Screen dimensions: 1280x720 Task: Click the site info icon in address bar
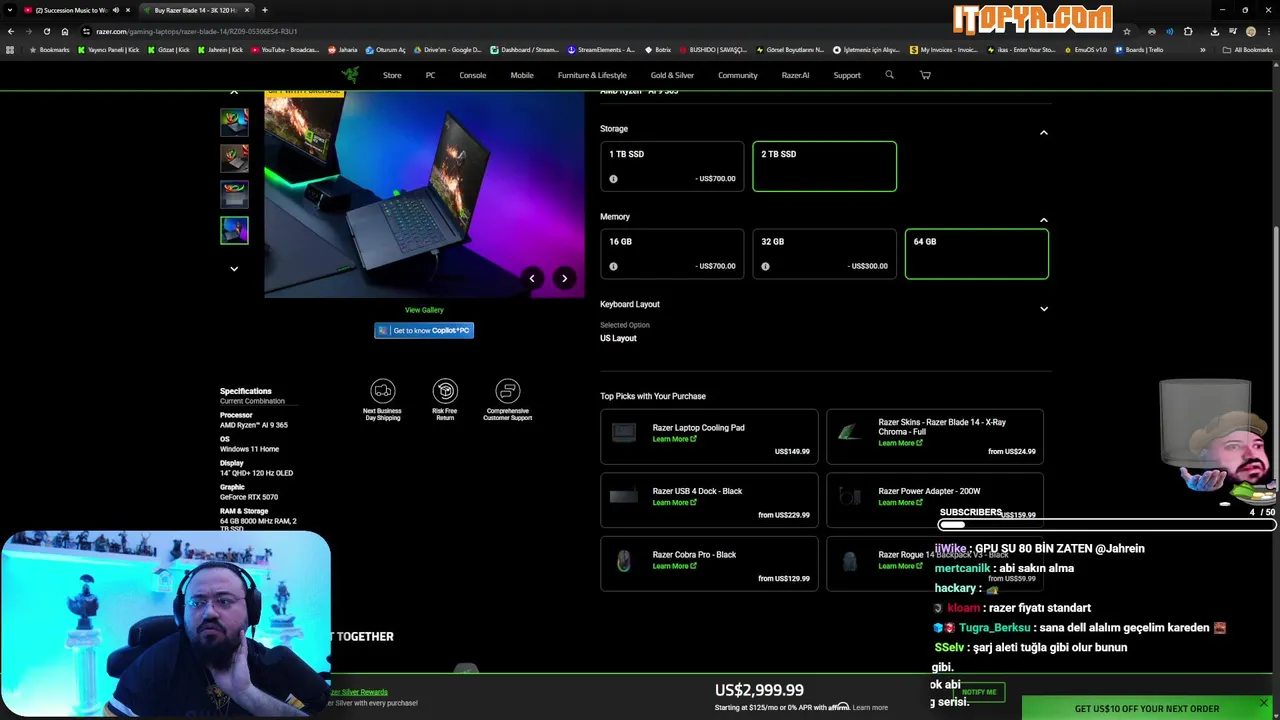(x=86, y=31)
